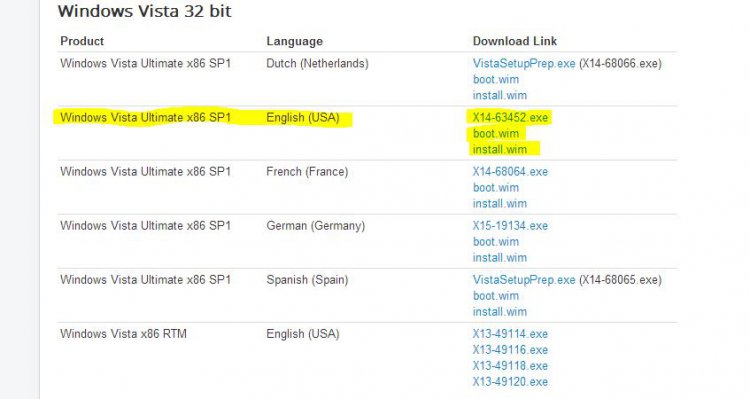This screenshot has height=399, width=750.
Task: Click the X13-49116.exe RTM link
Action: pos(510,350)
